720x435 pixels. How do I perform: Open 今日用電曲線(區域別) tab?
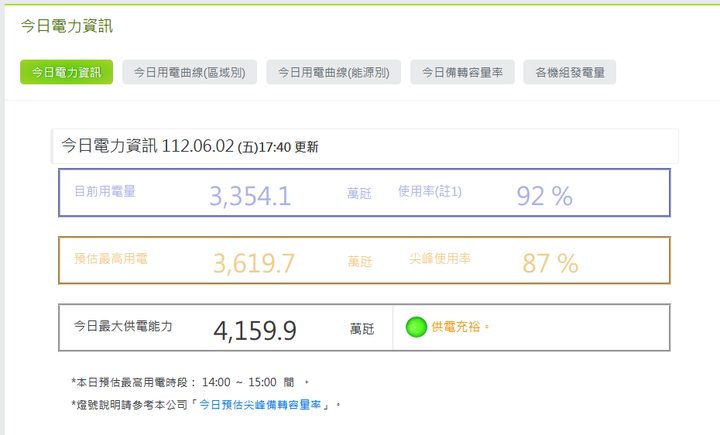pos(190,72)
